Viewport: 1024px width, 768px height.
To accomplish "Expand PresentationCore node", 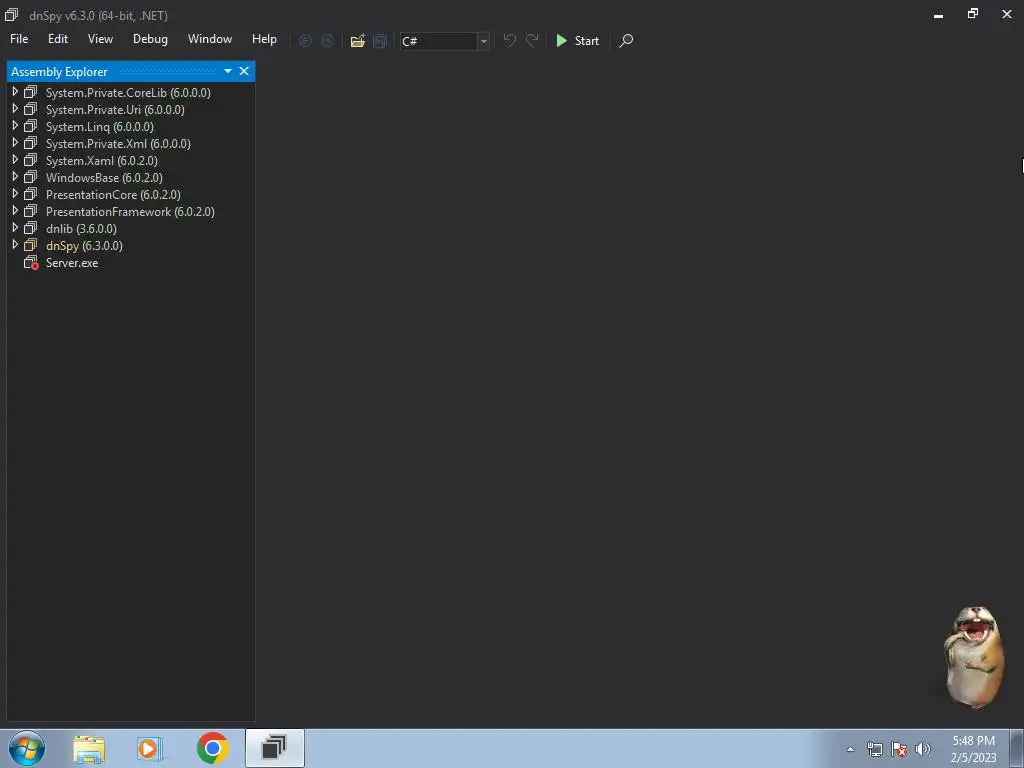I will pos(15,194).
